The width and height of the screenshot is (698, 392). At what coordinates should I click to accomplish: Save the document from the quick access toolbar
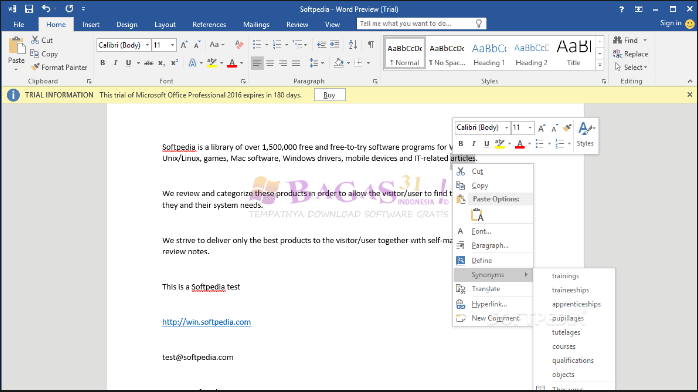click(29, 9)
